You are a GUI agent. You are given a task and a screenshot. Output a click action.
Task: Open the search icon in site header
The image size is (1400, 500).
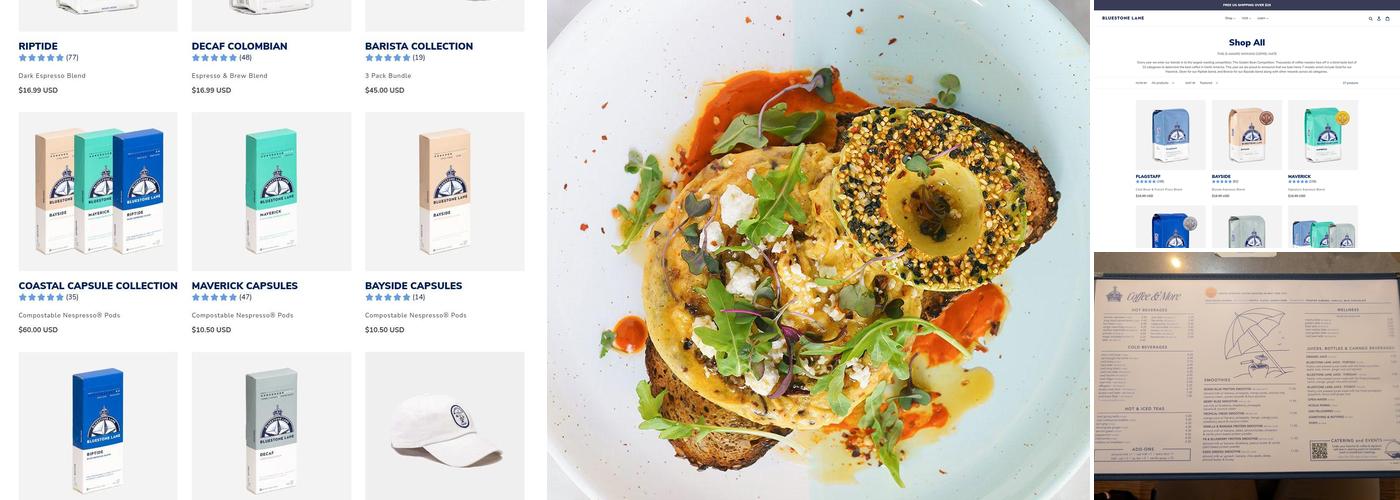pyautogui.click(x=1371, y=18)
